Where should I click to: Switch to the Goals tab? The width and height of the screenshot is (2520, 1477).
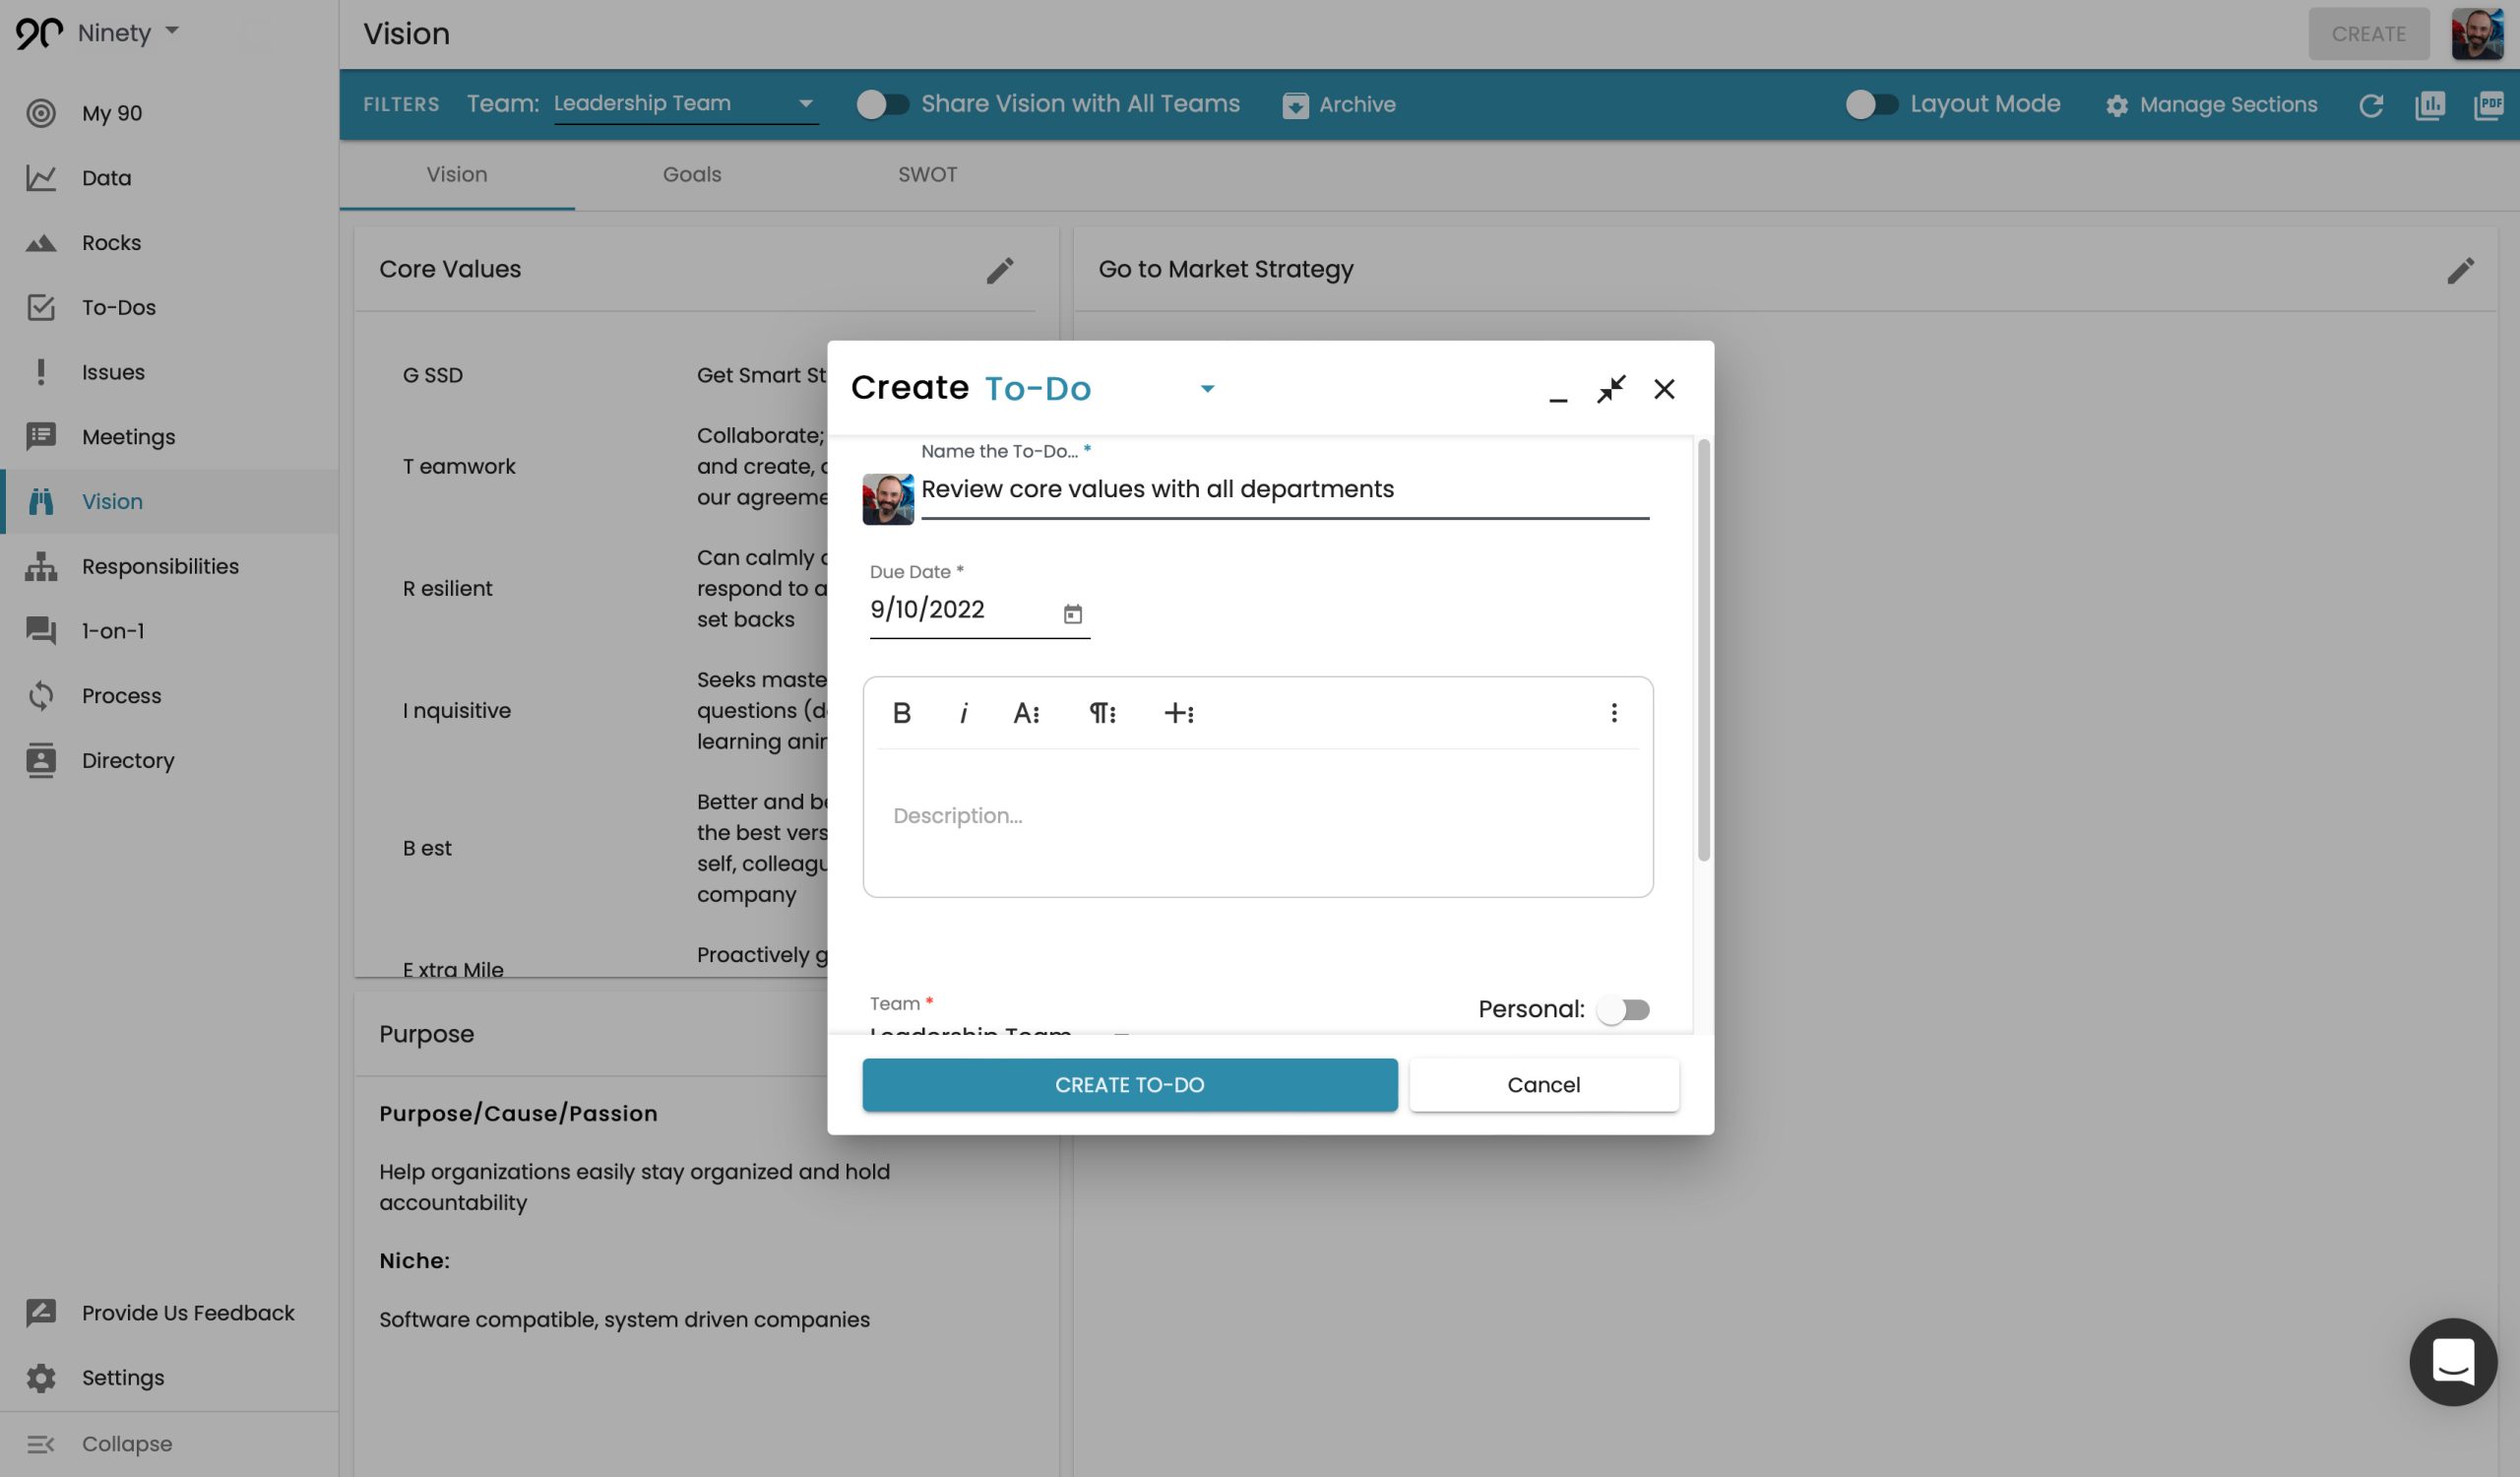click(691, 175)
